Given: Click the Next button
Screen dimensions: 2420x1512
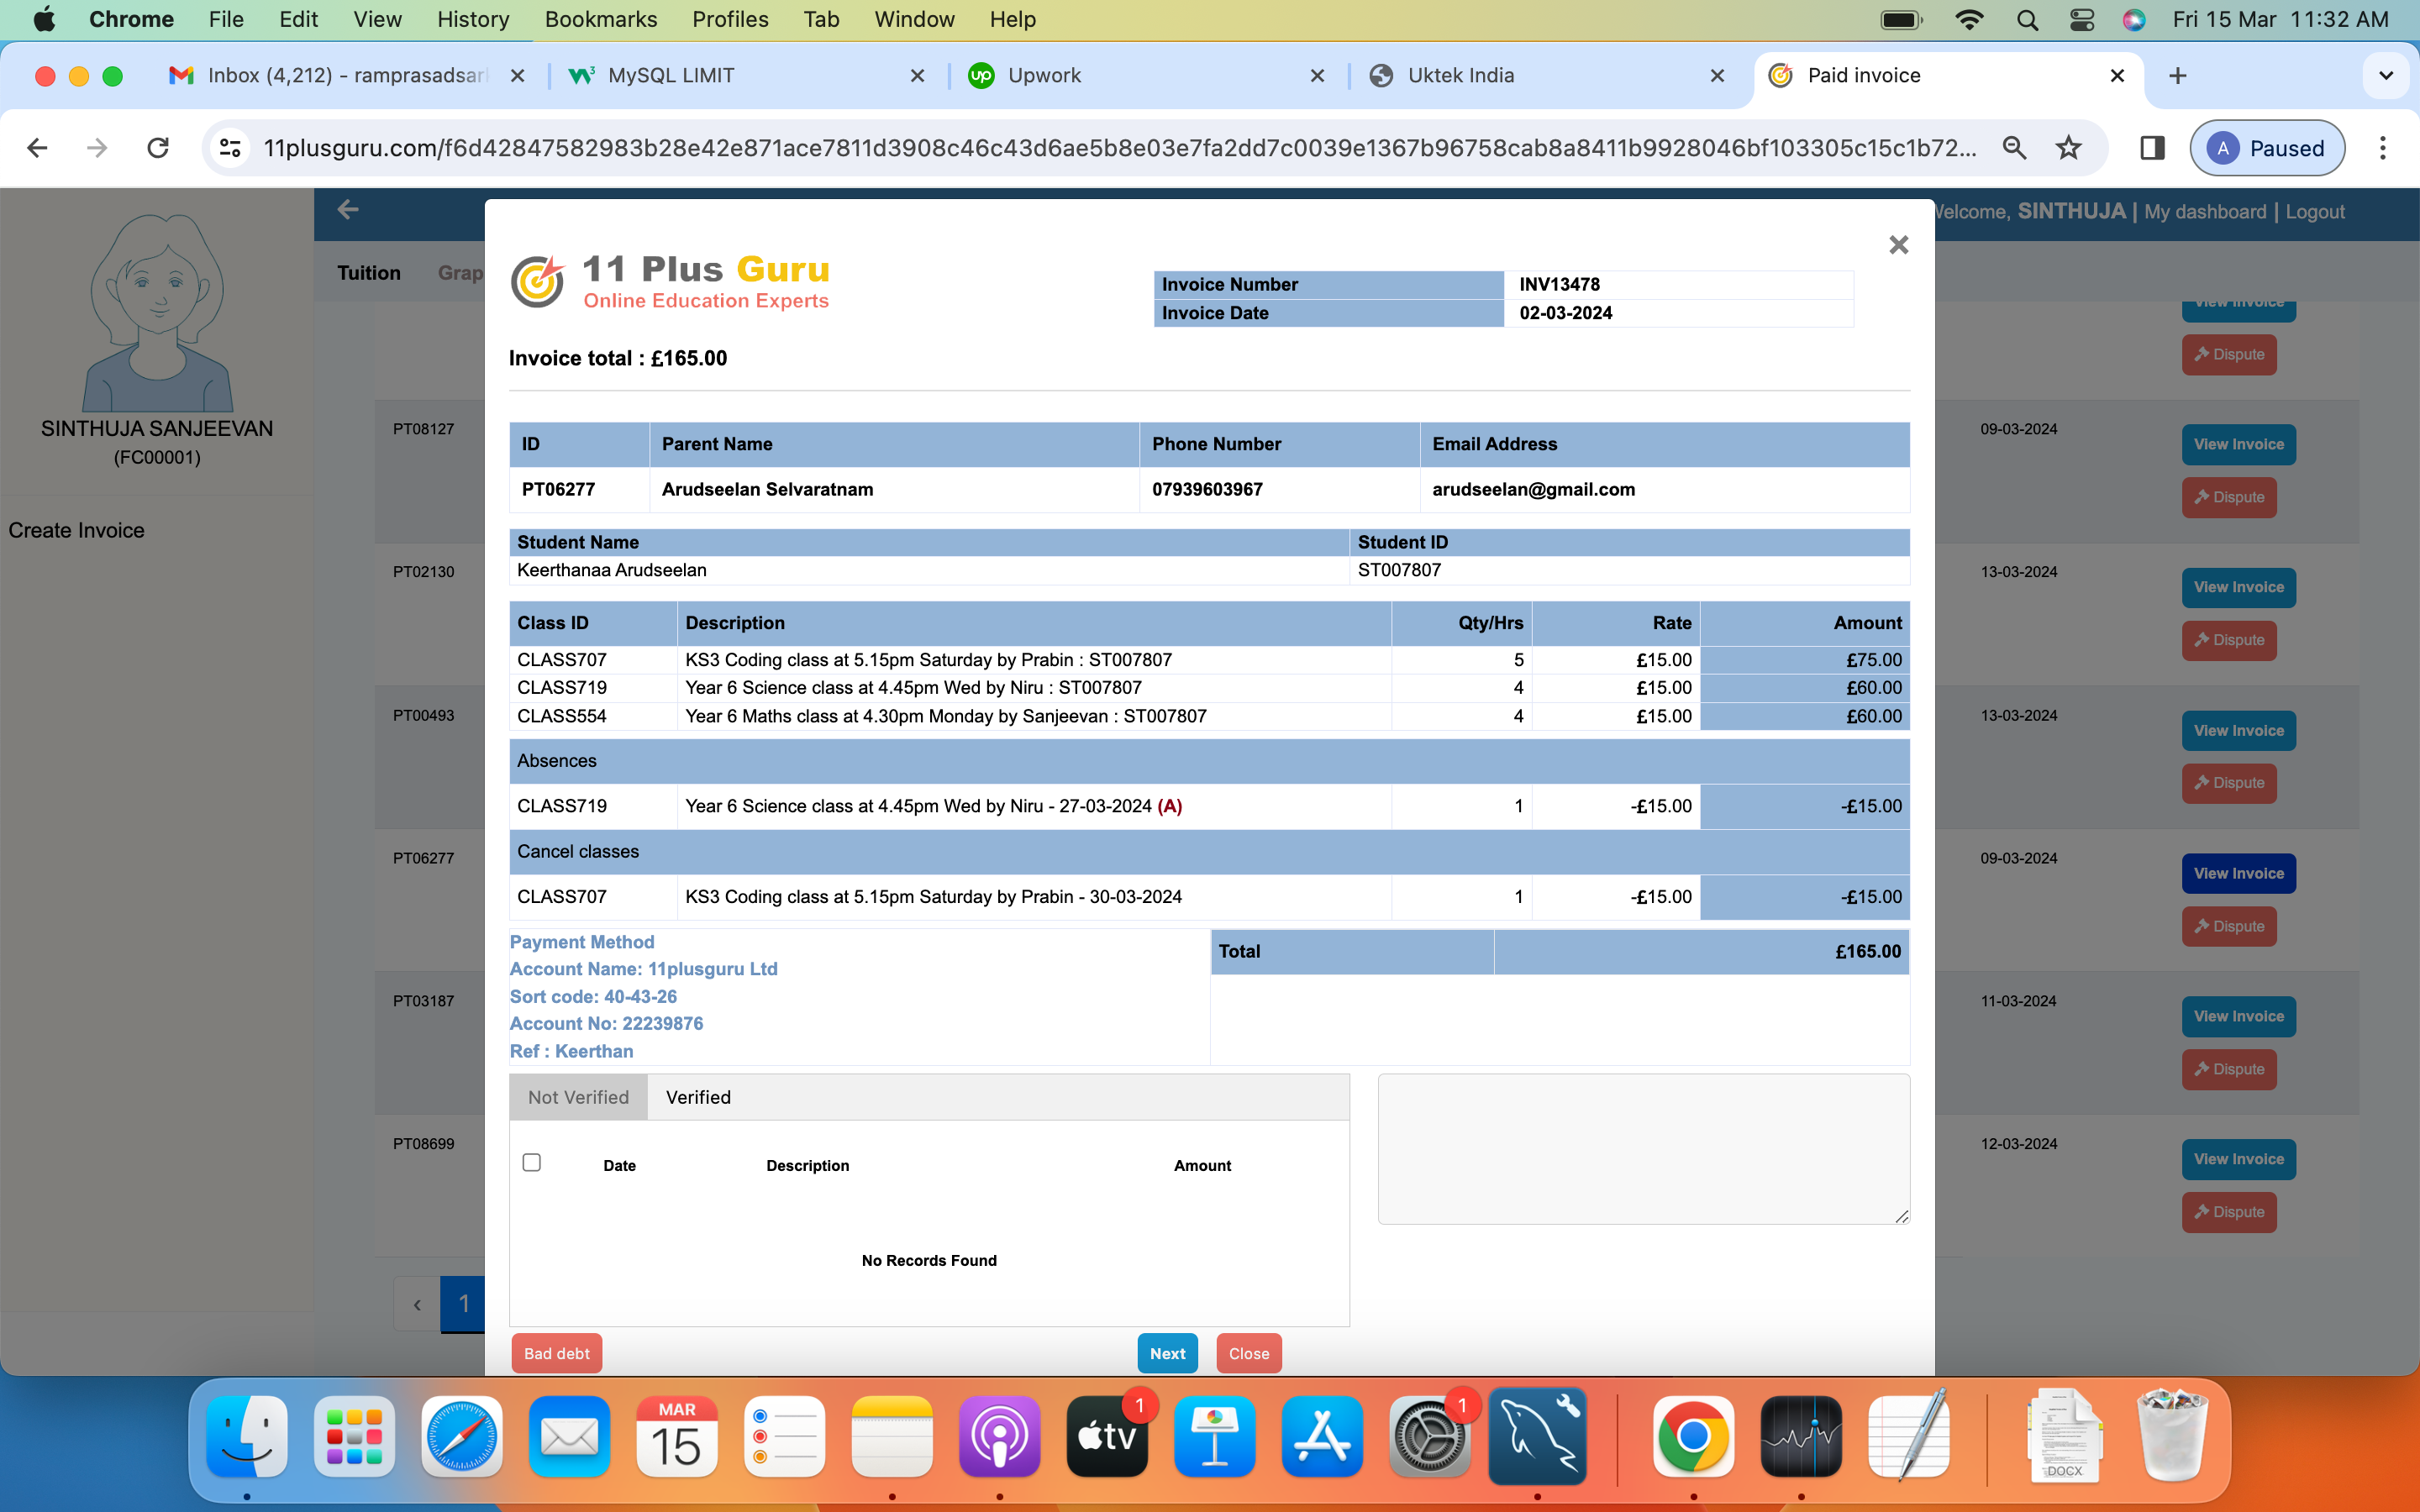Looking at the screenshot, I should click(1167, 1353).
